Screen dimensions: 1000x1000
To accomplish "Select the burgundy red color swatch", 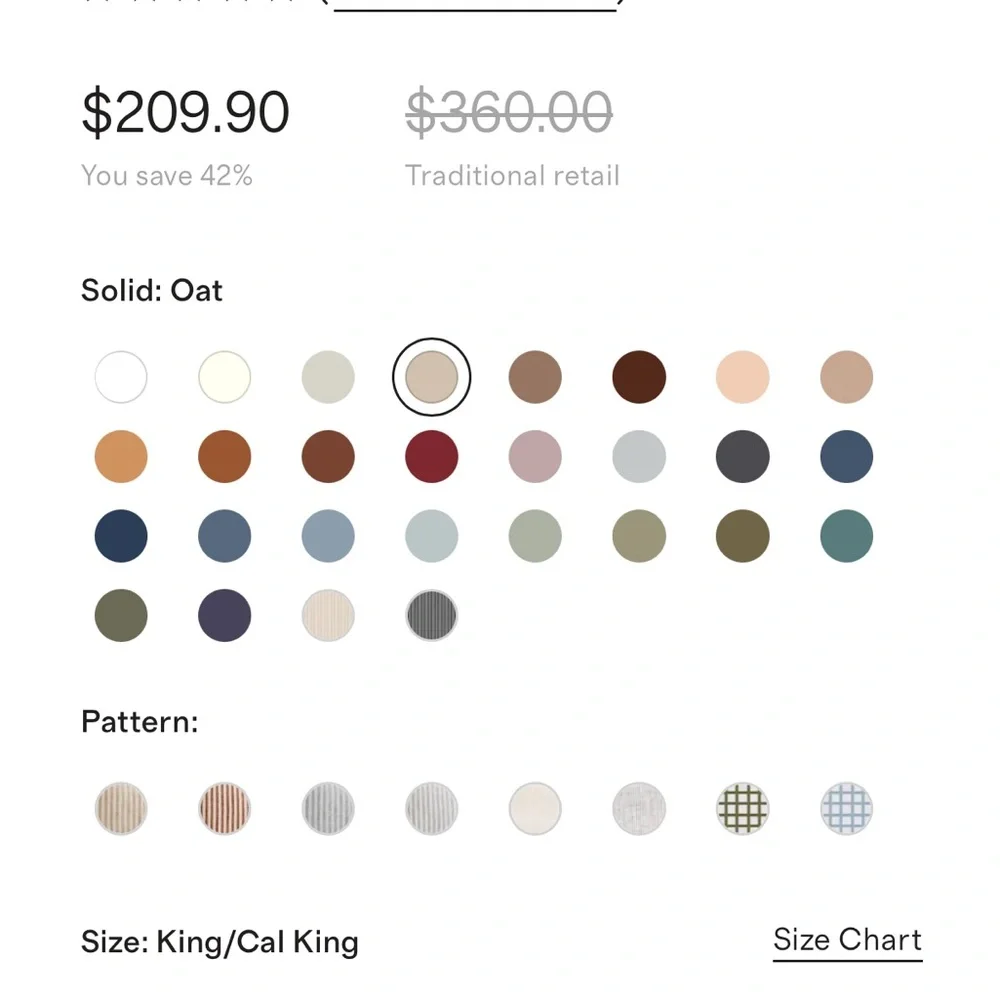I will (x=432, y=457).
